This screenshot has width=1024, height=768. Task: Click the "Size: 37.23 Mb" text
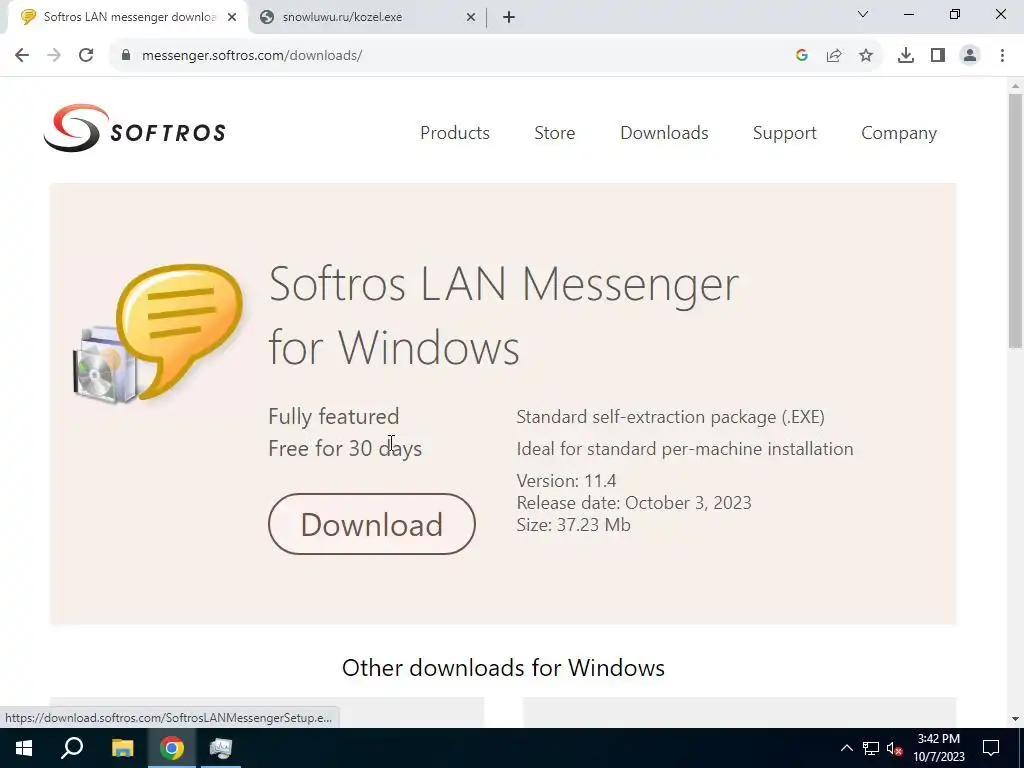tap(573, 525)
